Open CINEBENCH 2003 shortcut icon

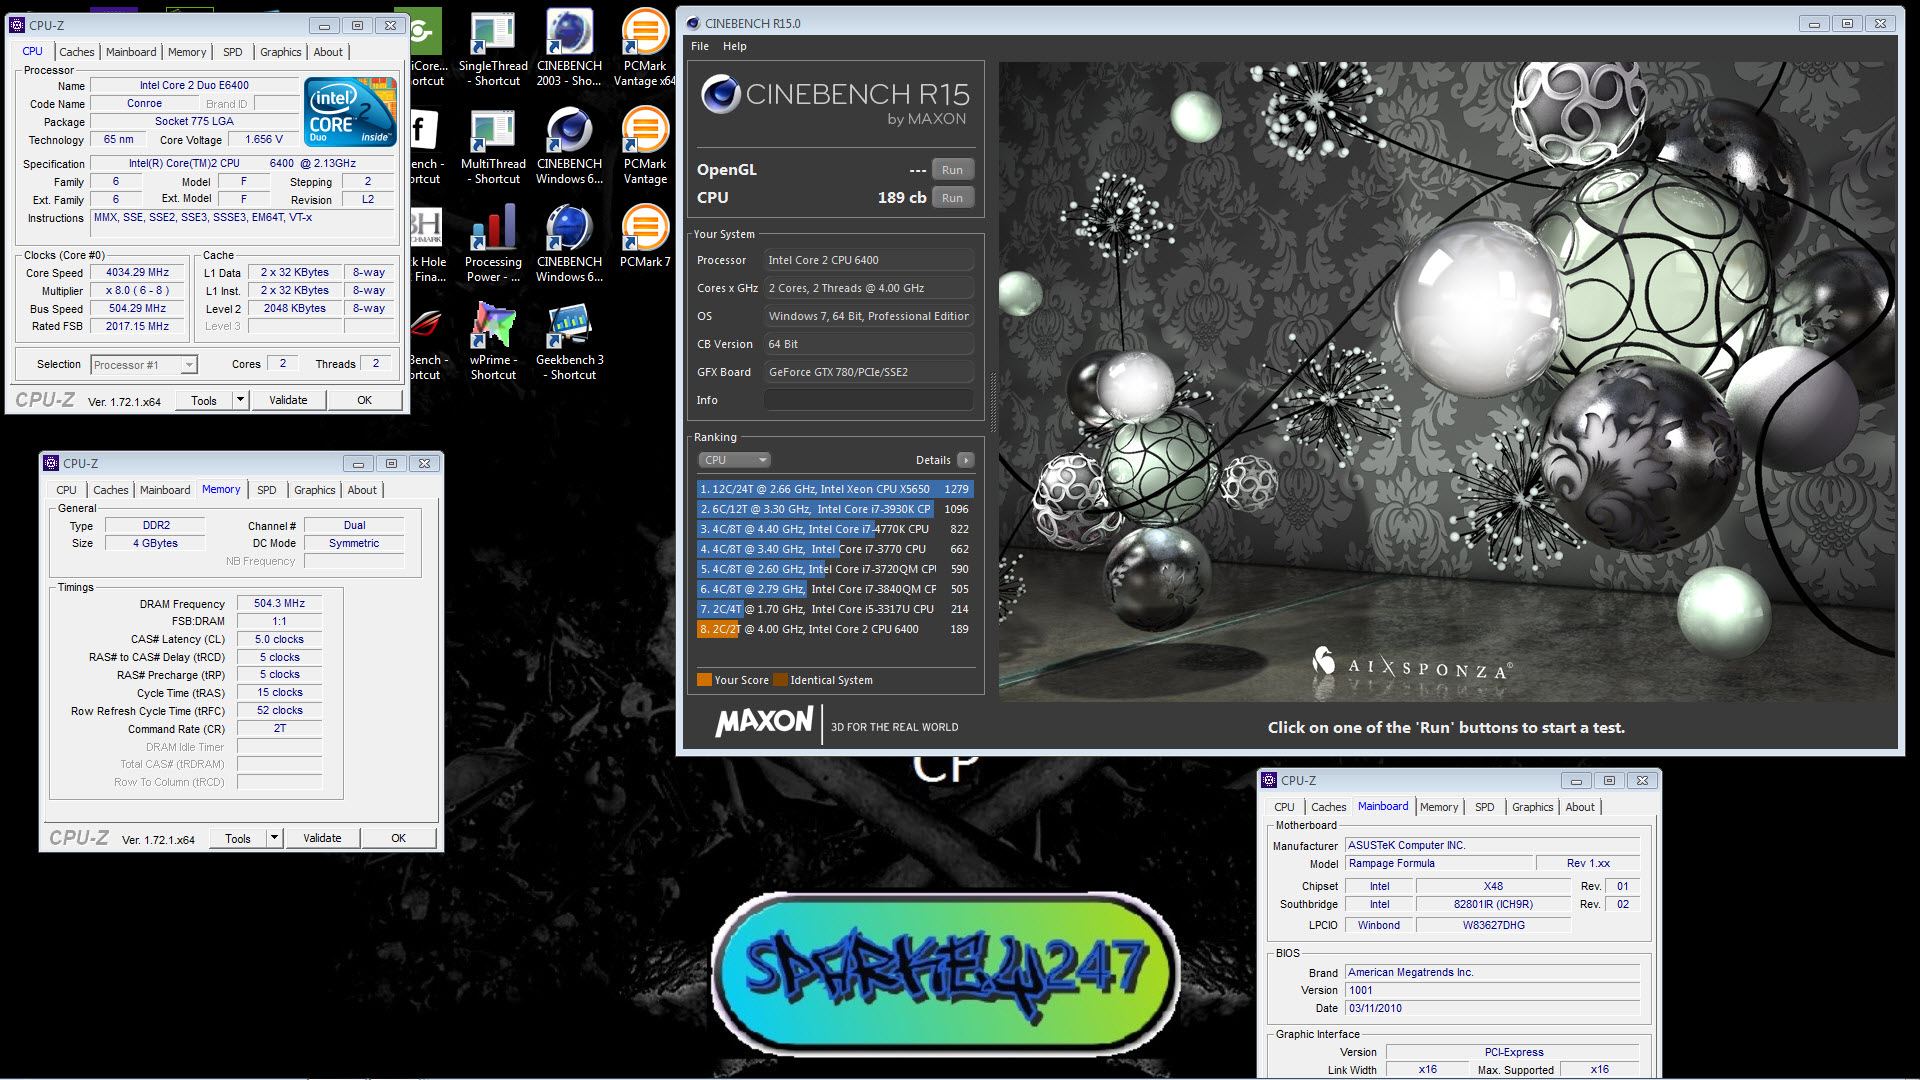569,48
